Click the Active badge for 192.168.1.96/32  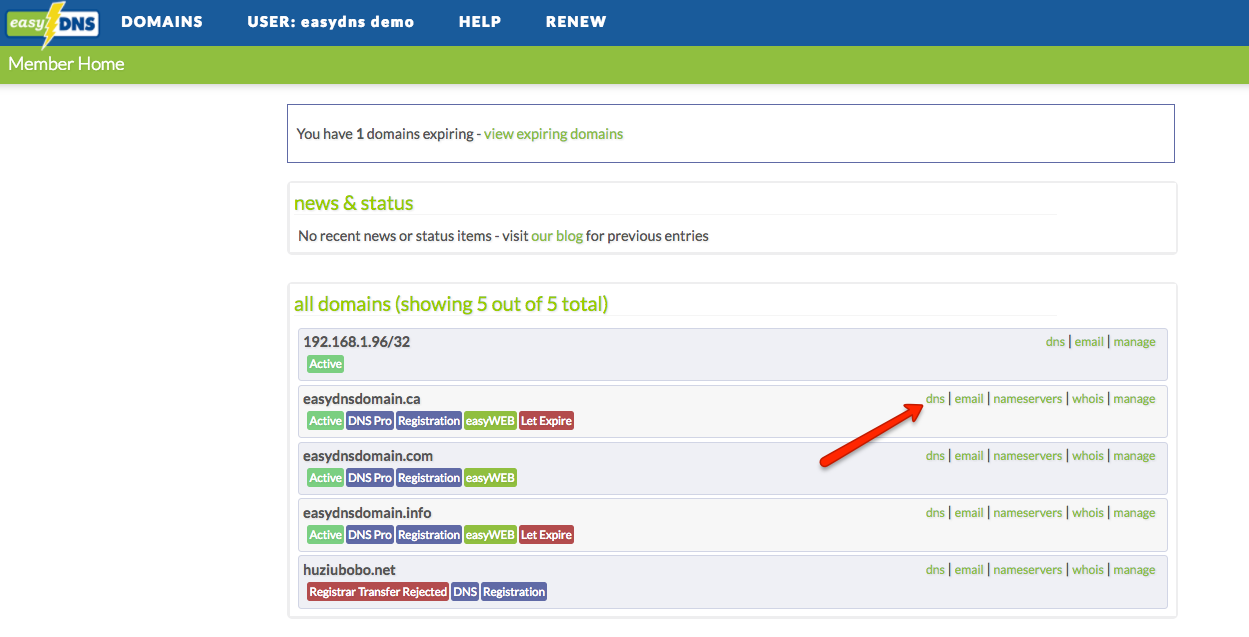325,364
